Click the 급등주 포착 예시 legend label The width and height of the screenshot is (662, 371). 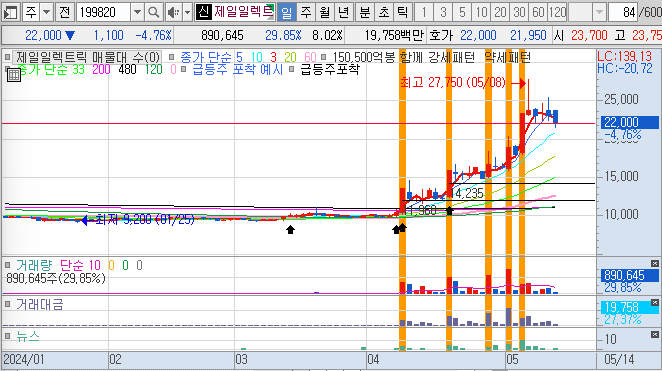point(237,69)
